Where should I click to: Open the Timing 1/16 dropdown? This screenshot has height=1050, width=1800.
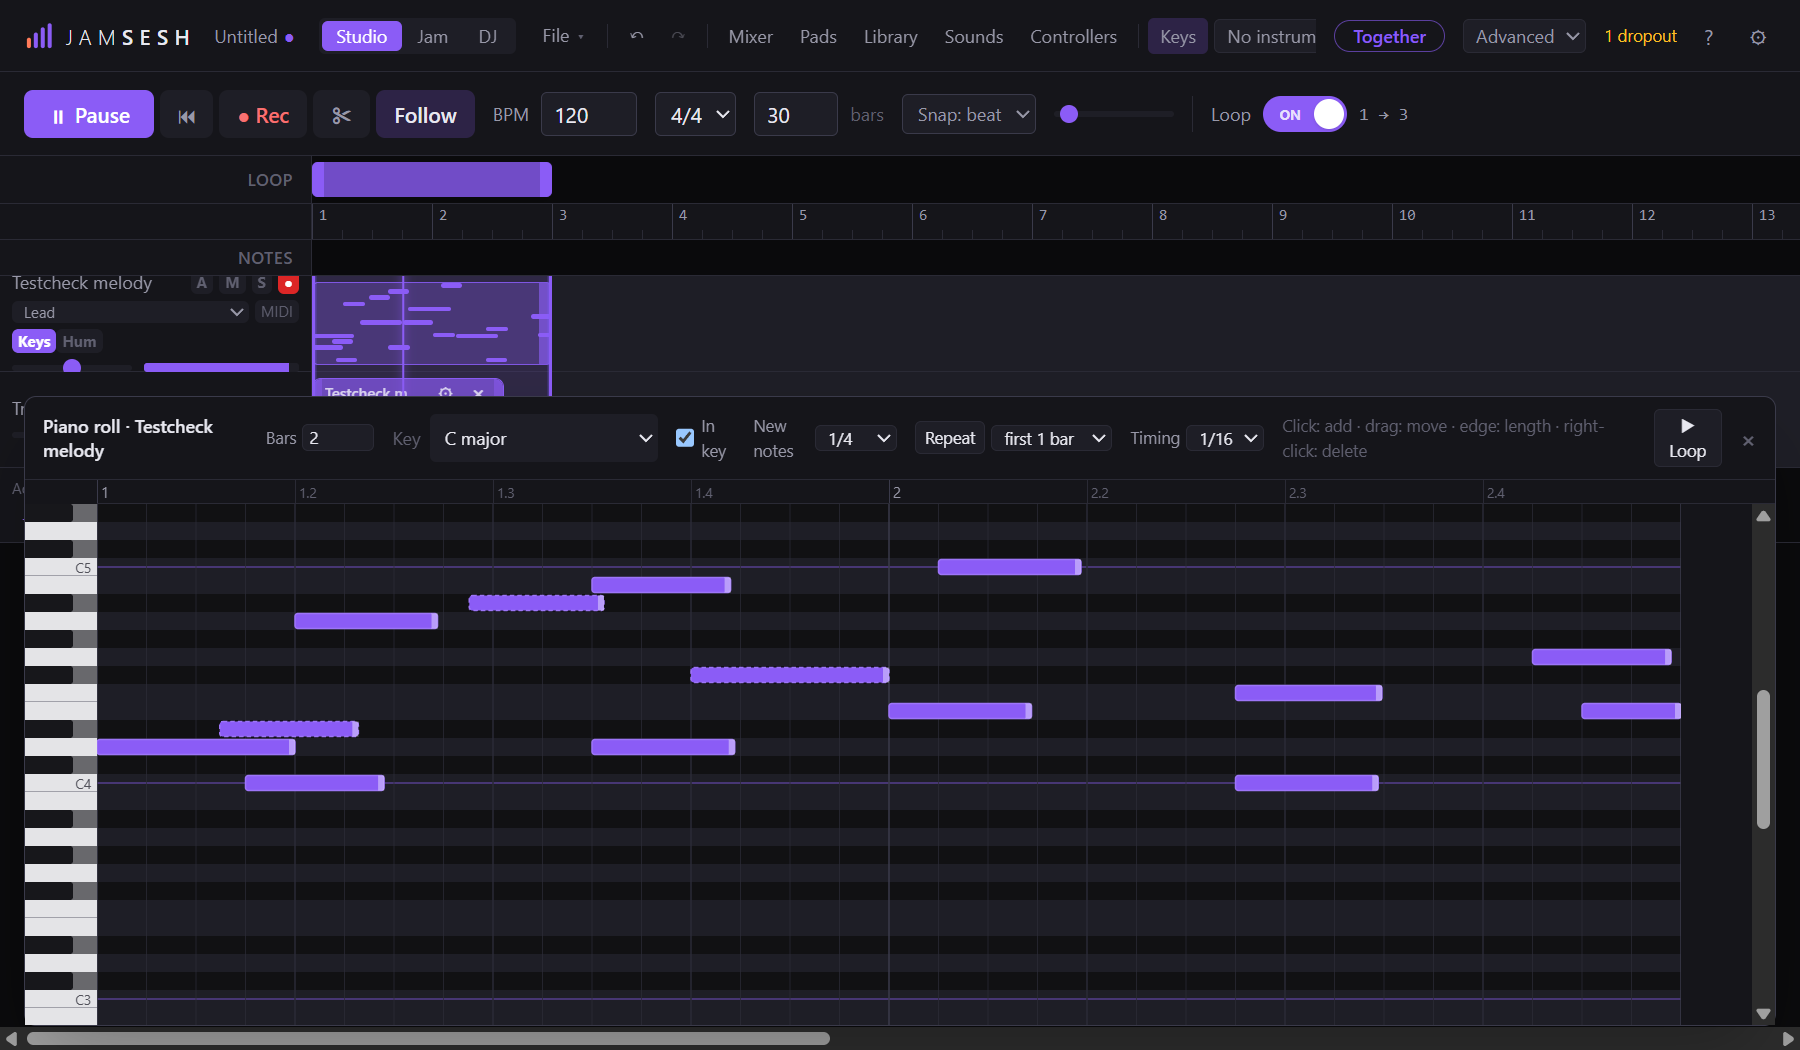[x=1226, y=439]
